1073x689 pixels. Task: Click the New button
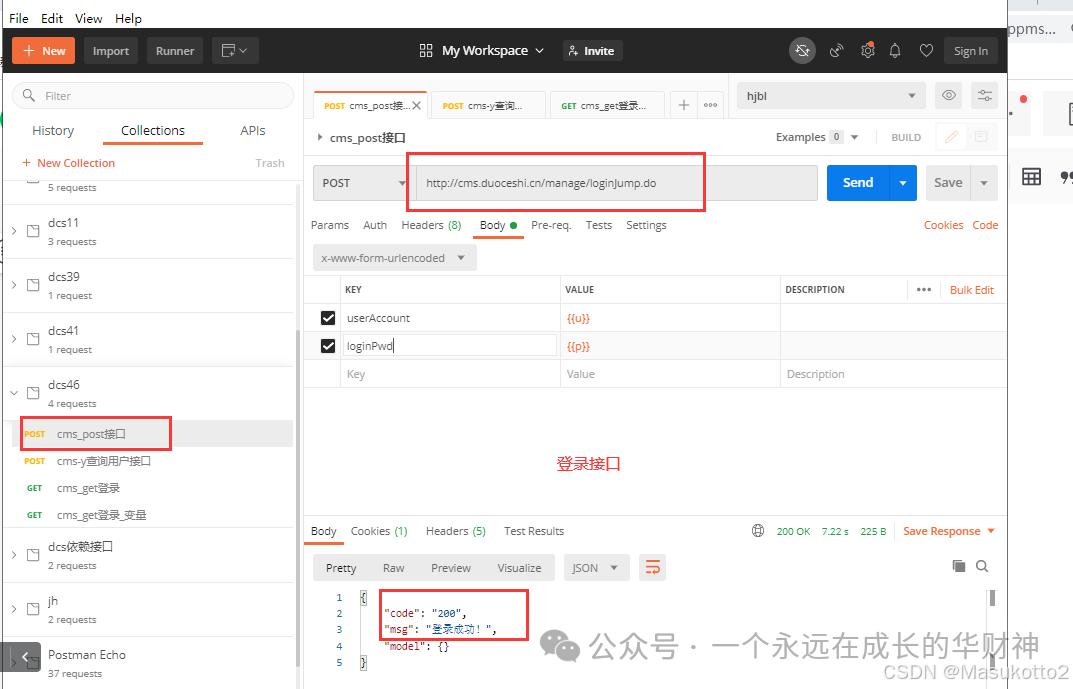tap(44, 51)
